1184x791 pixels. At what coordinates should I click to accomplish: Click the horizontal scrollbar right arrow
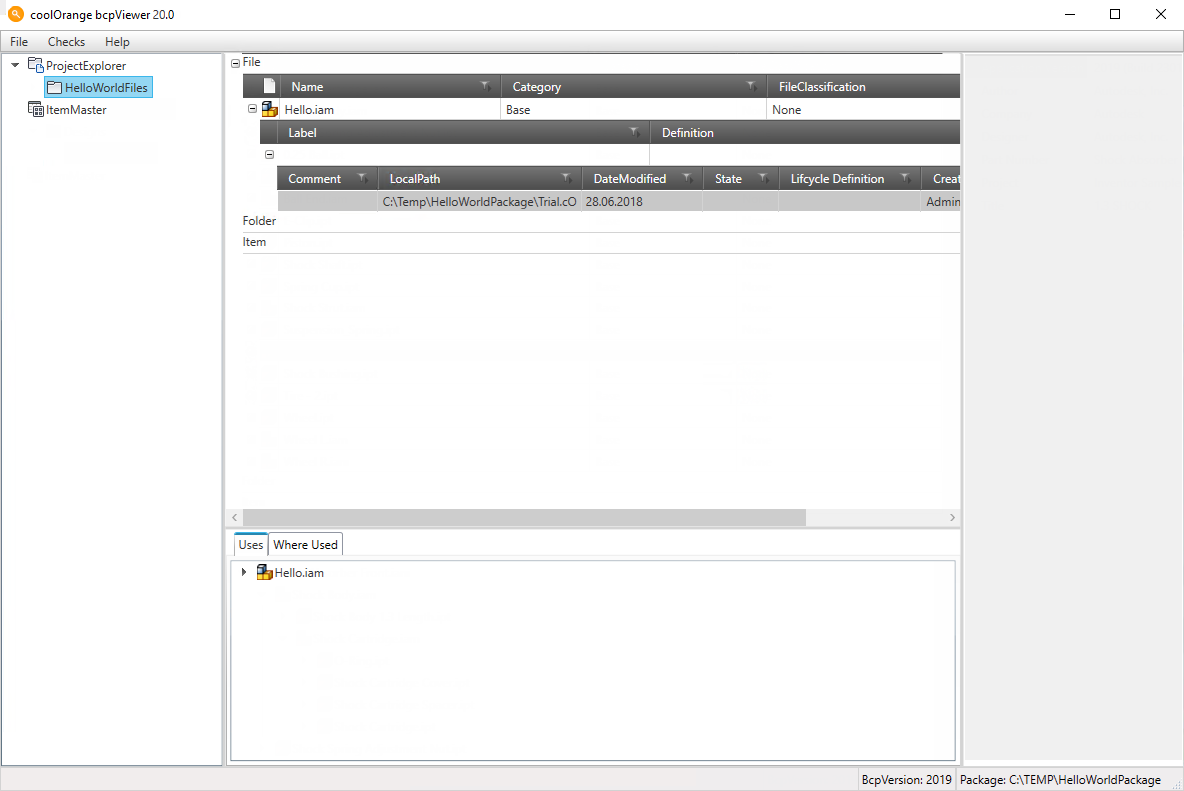click(x=952, y=518)
